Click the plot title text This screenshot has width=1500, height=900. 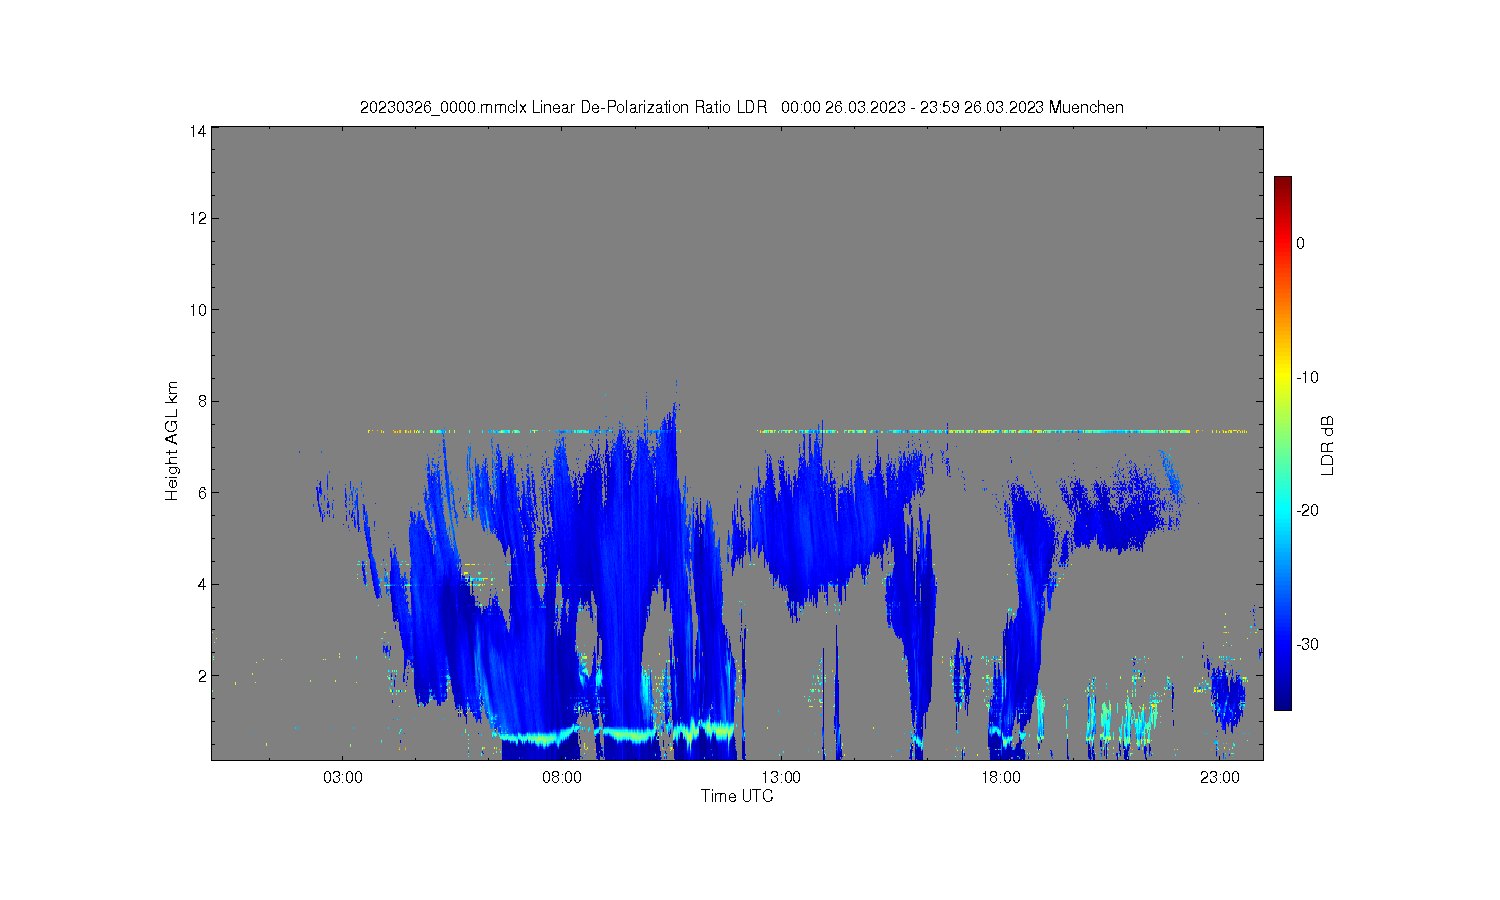coord(742,107)
